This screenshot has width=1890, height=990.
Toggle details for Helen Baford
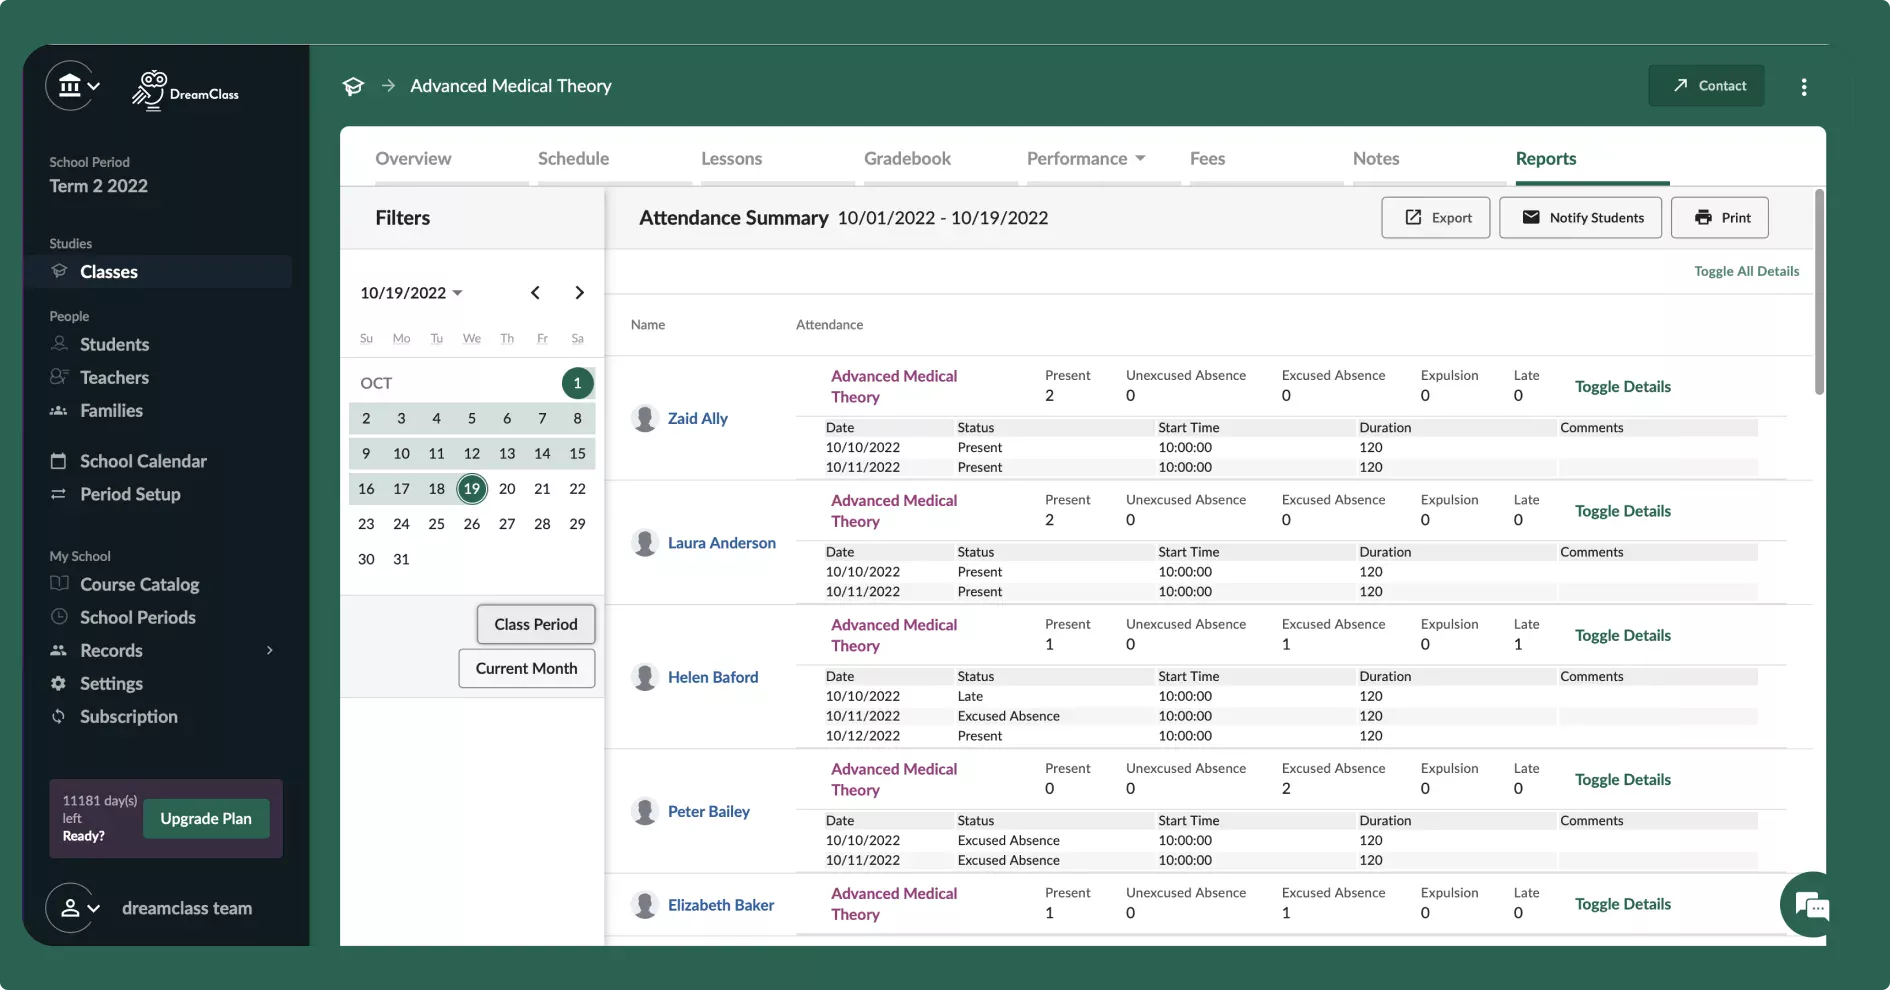(1622, 636)
